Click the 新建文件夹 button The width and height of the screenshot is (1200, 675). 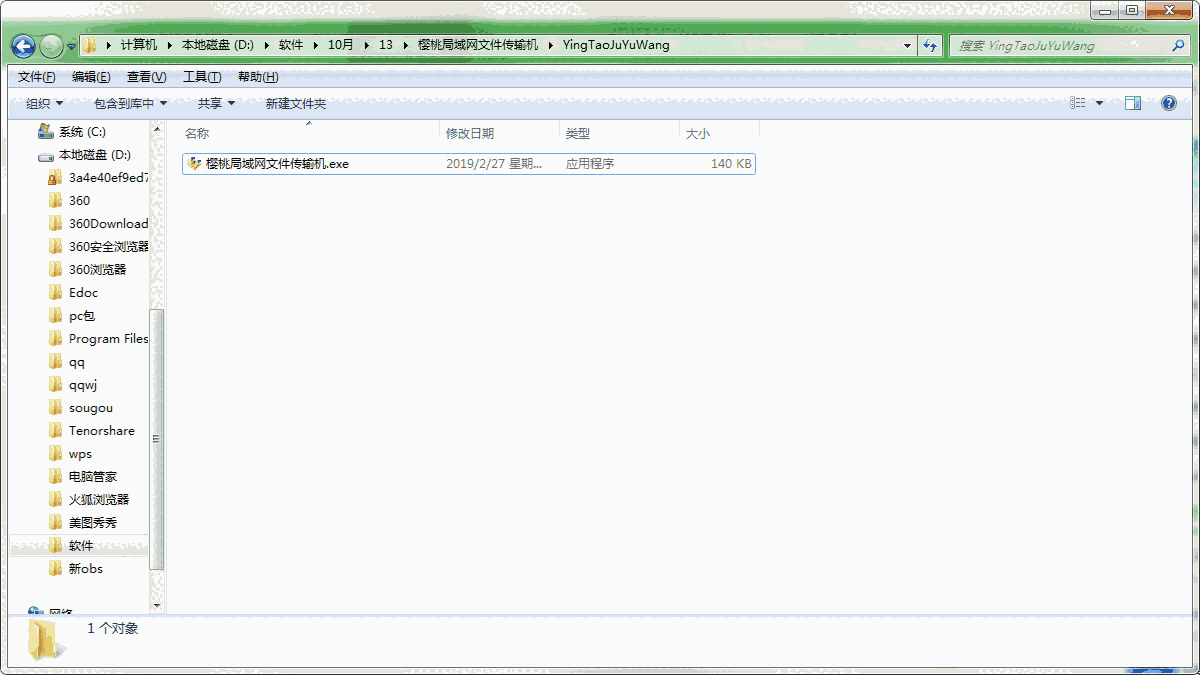[296, 104]
